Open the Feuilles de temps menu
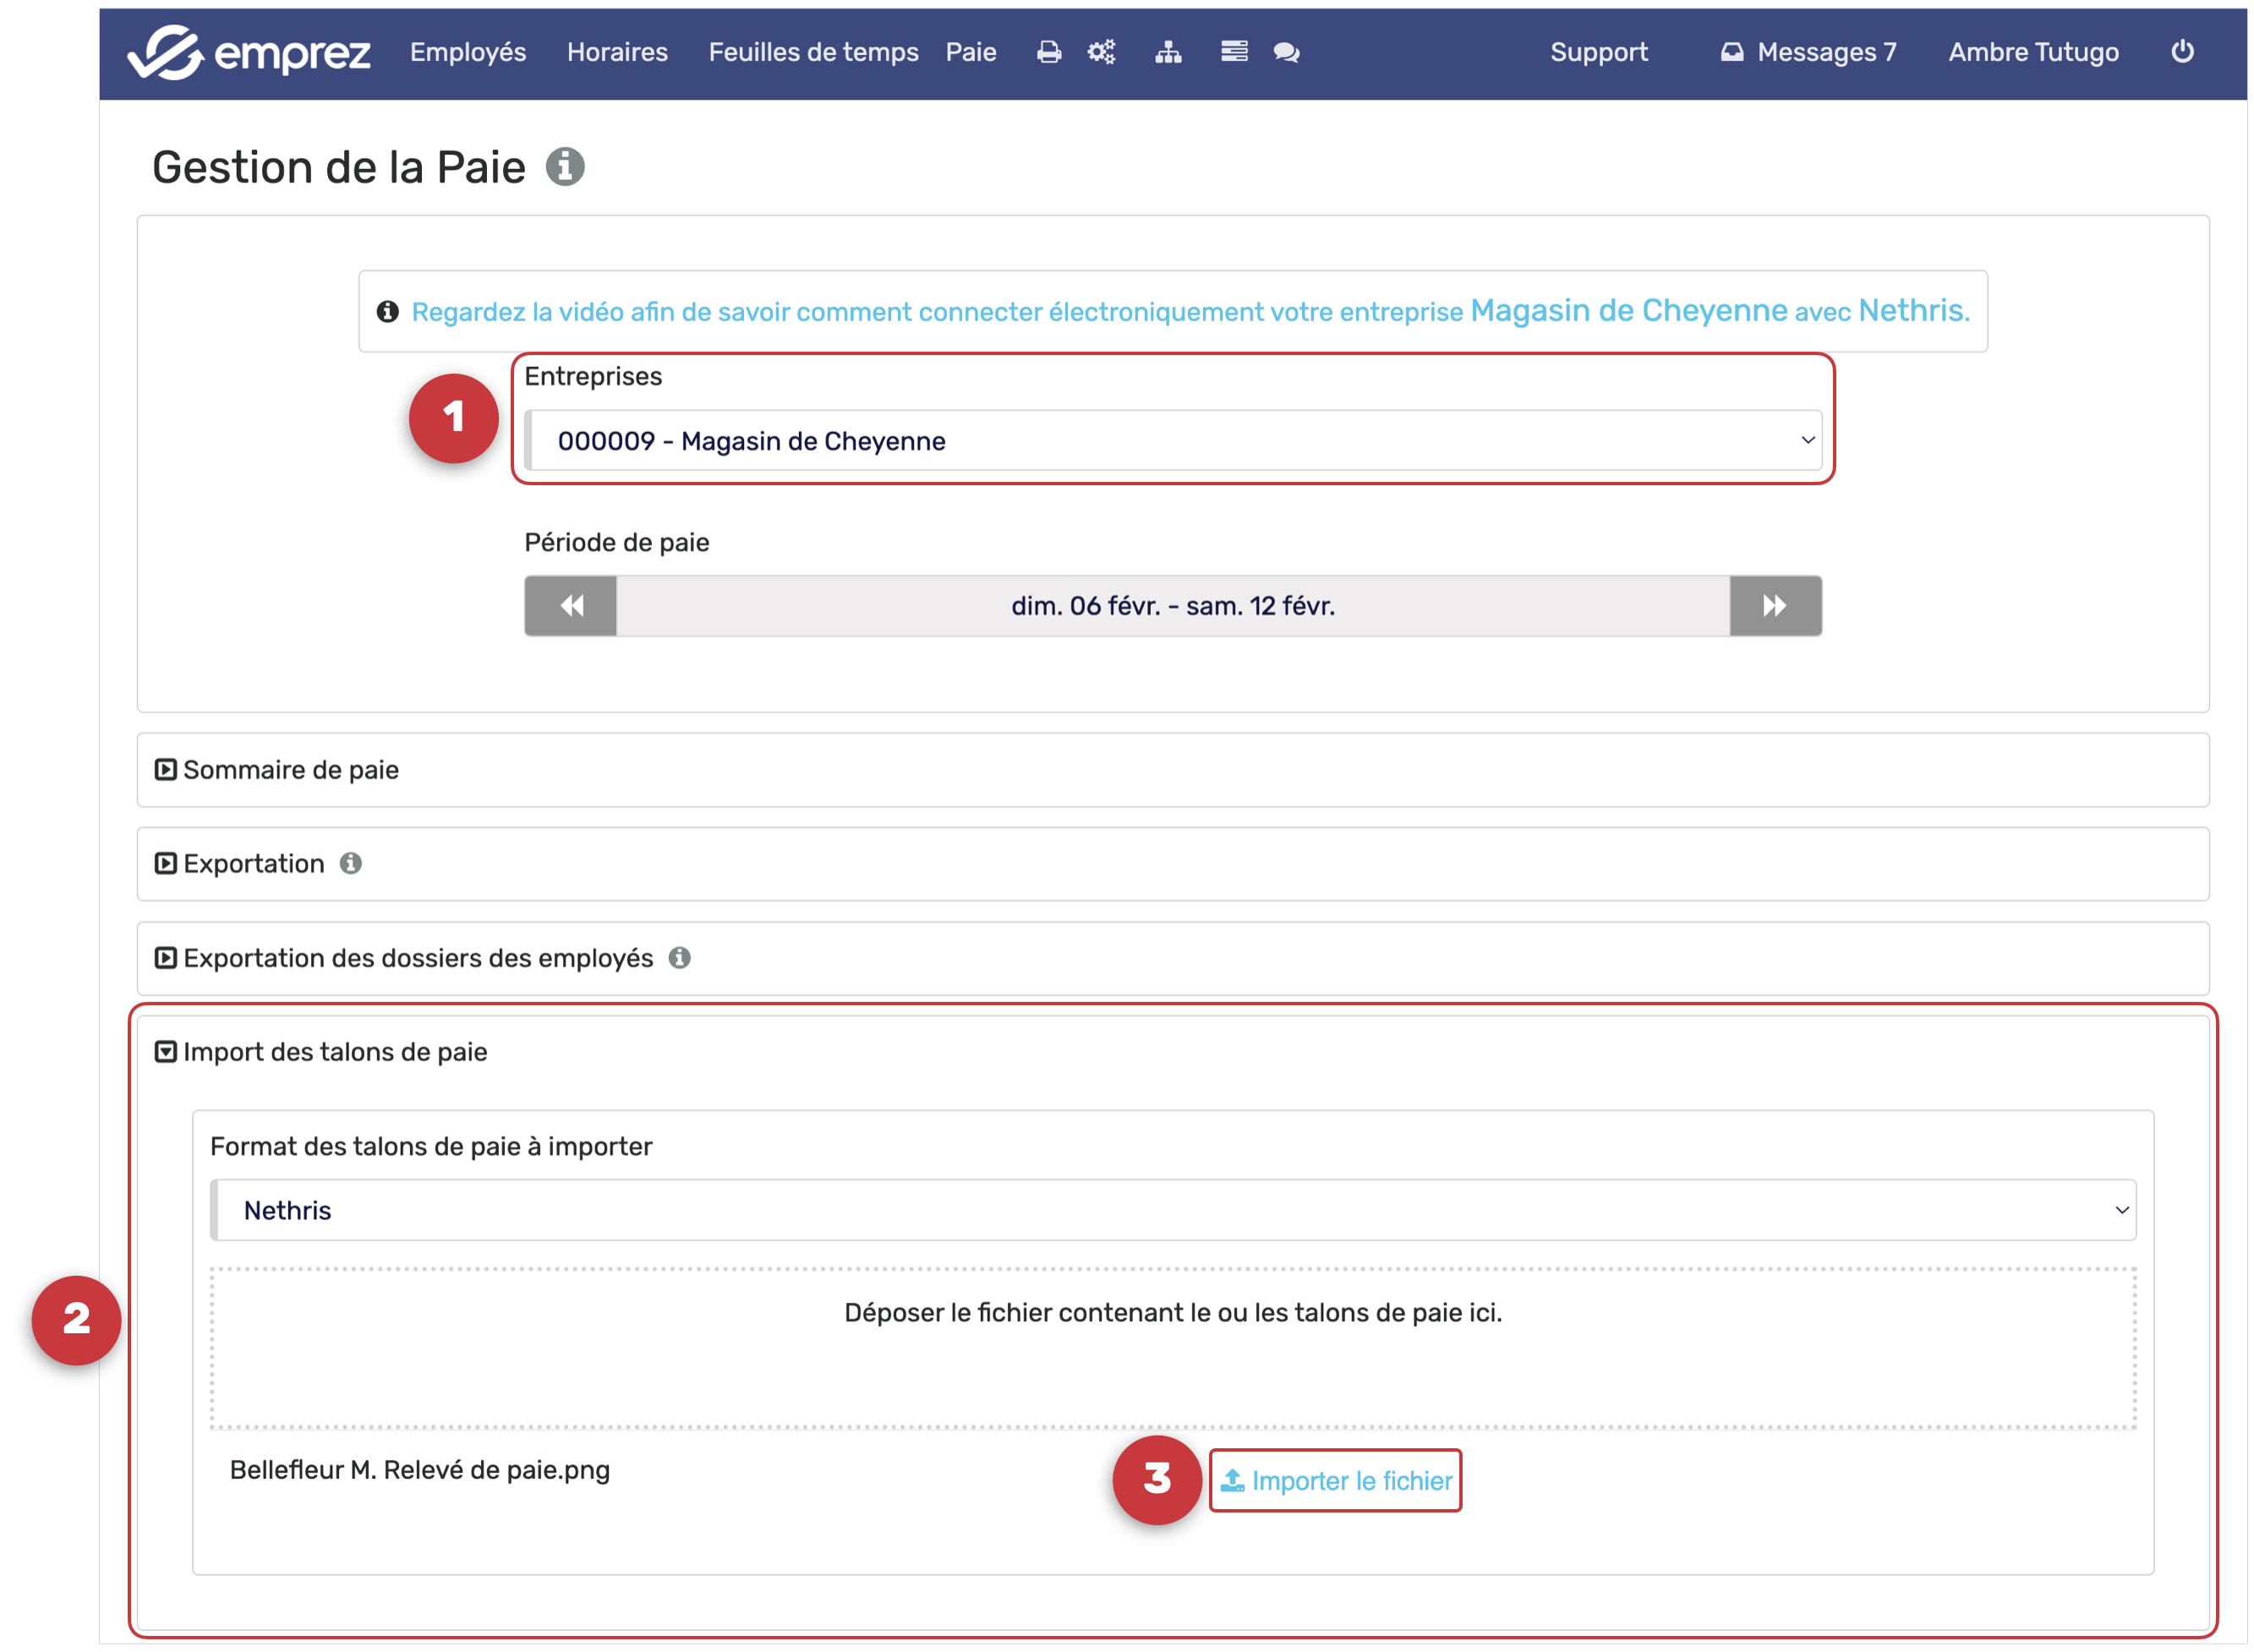 click(813, 52)
